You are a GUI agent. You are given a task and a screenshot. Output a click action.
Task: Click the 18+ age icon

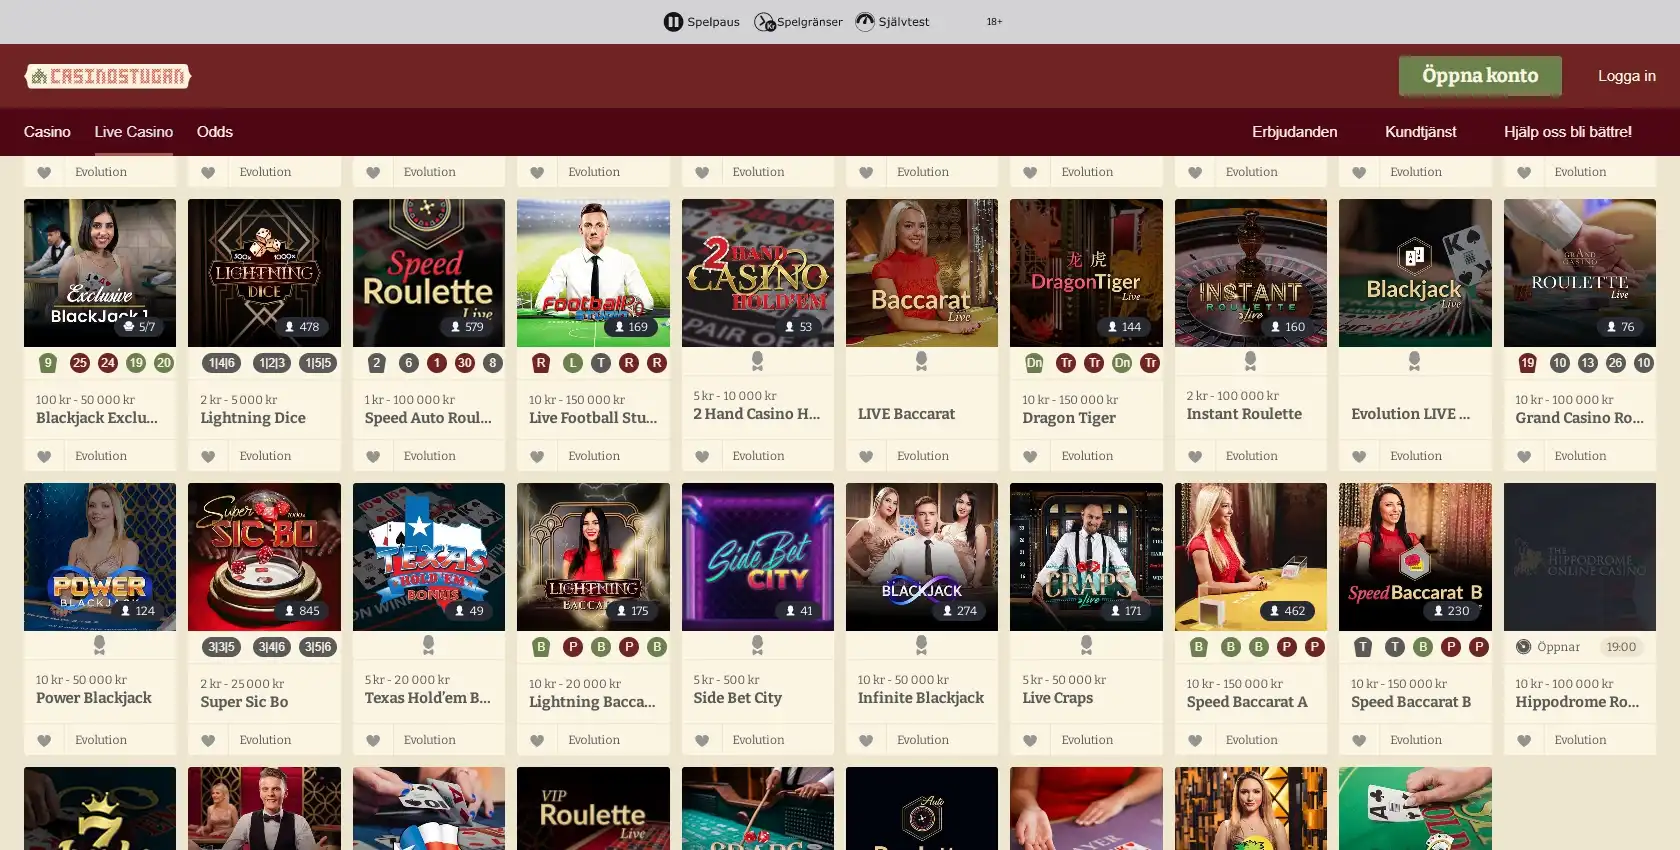tap(994, 22)
